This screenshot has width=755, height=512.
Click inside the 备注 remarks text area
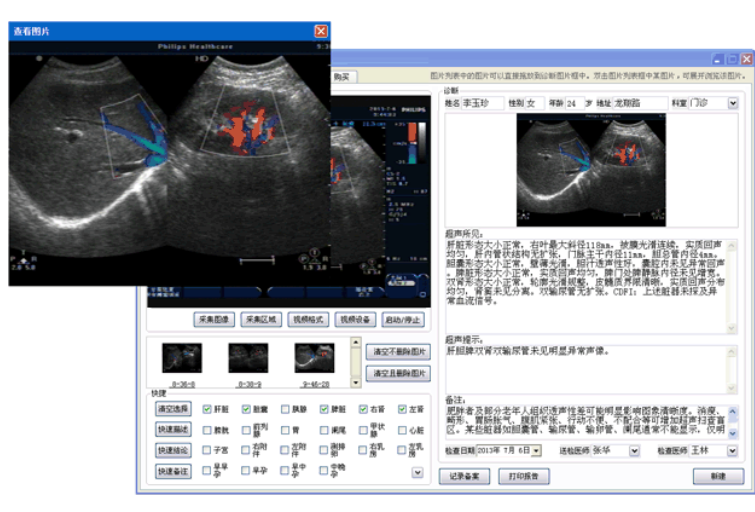pos(586,421)
